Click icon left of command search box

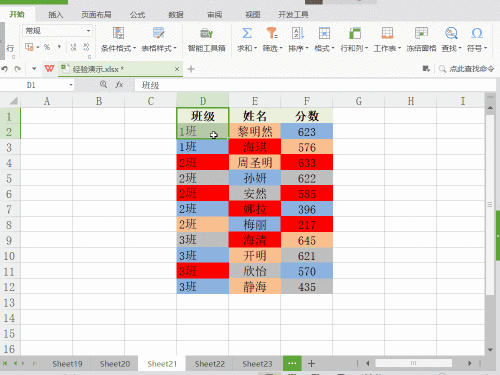coord(426,69)
